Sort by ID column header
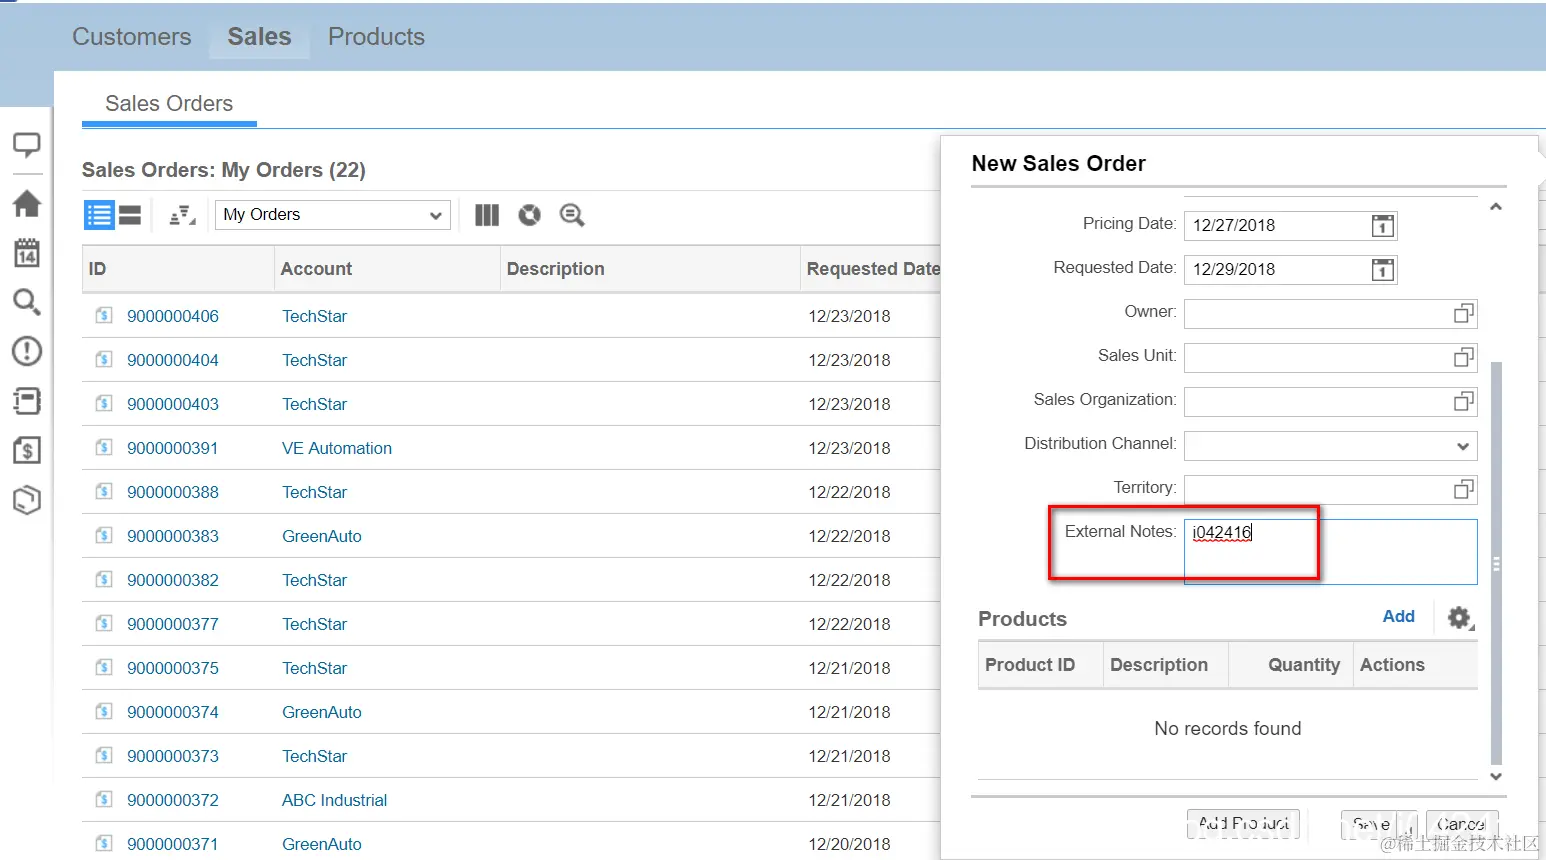Viewport: 1546px width, 860px height. coord(178,269)
